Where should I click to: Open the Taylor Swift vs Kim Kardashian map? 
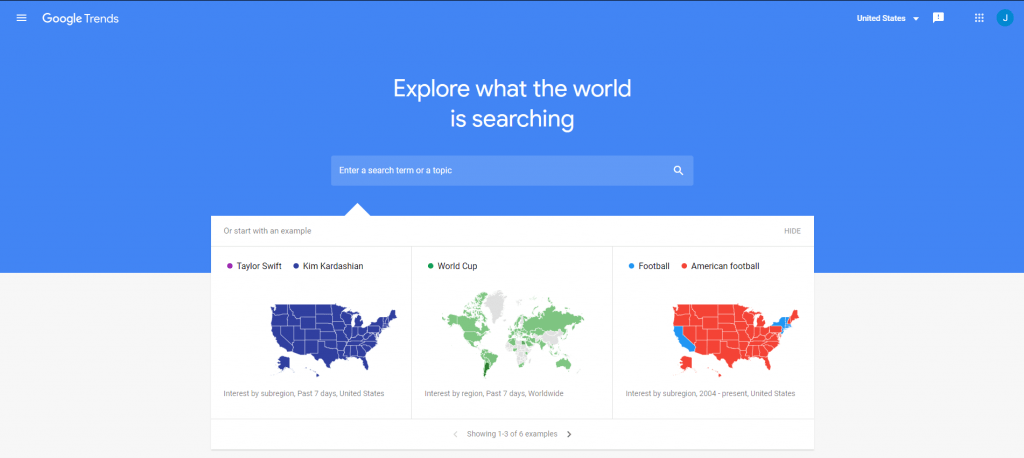(x=333, y=335)
